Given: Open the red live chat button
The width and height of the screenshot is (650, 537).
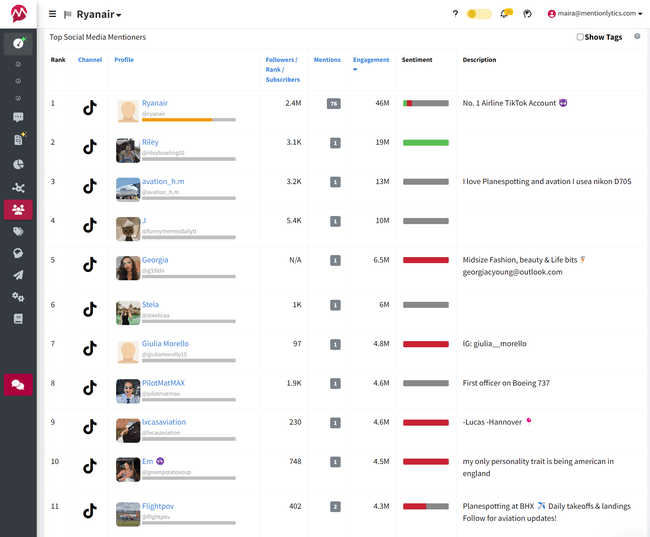Looking at the screenshot, I should click(18, 385).
